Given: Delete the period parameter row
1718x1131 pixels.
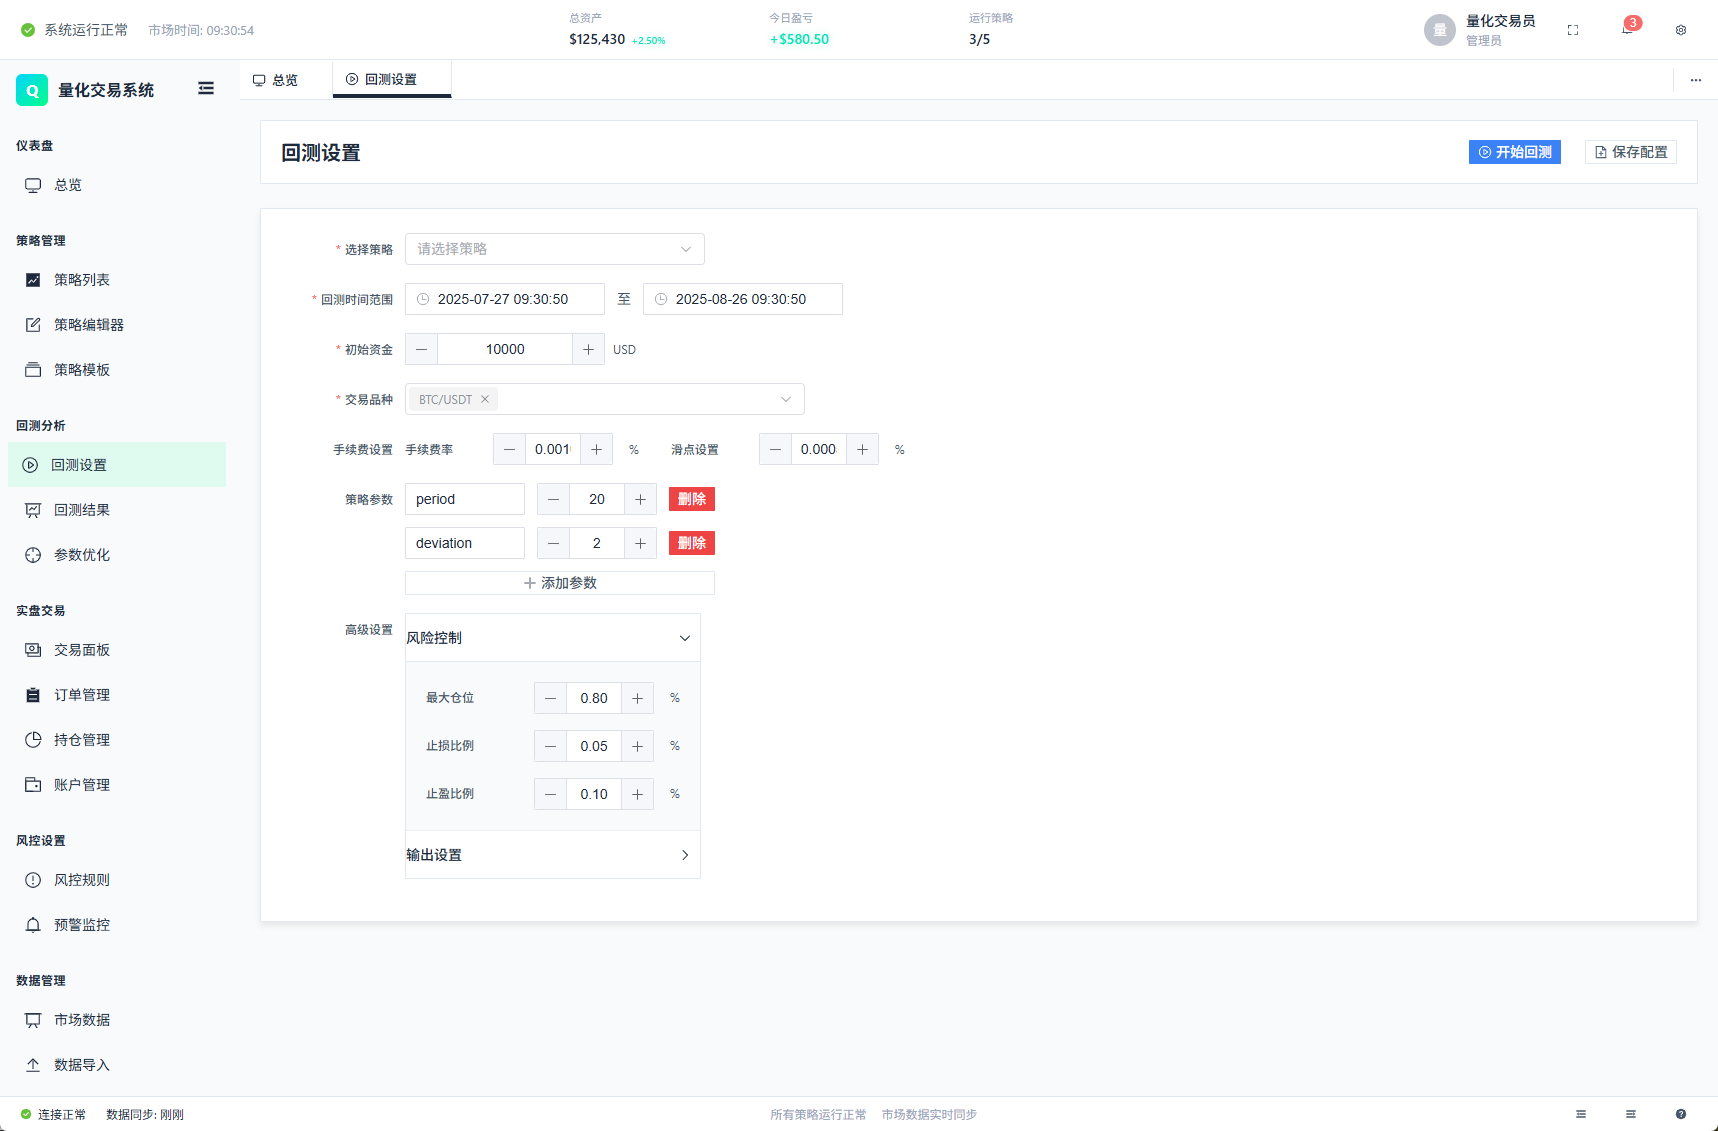Looking at the screenshot, I should point(692,499).
